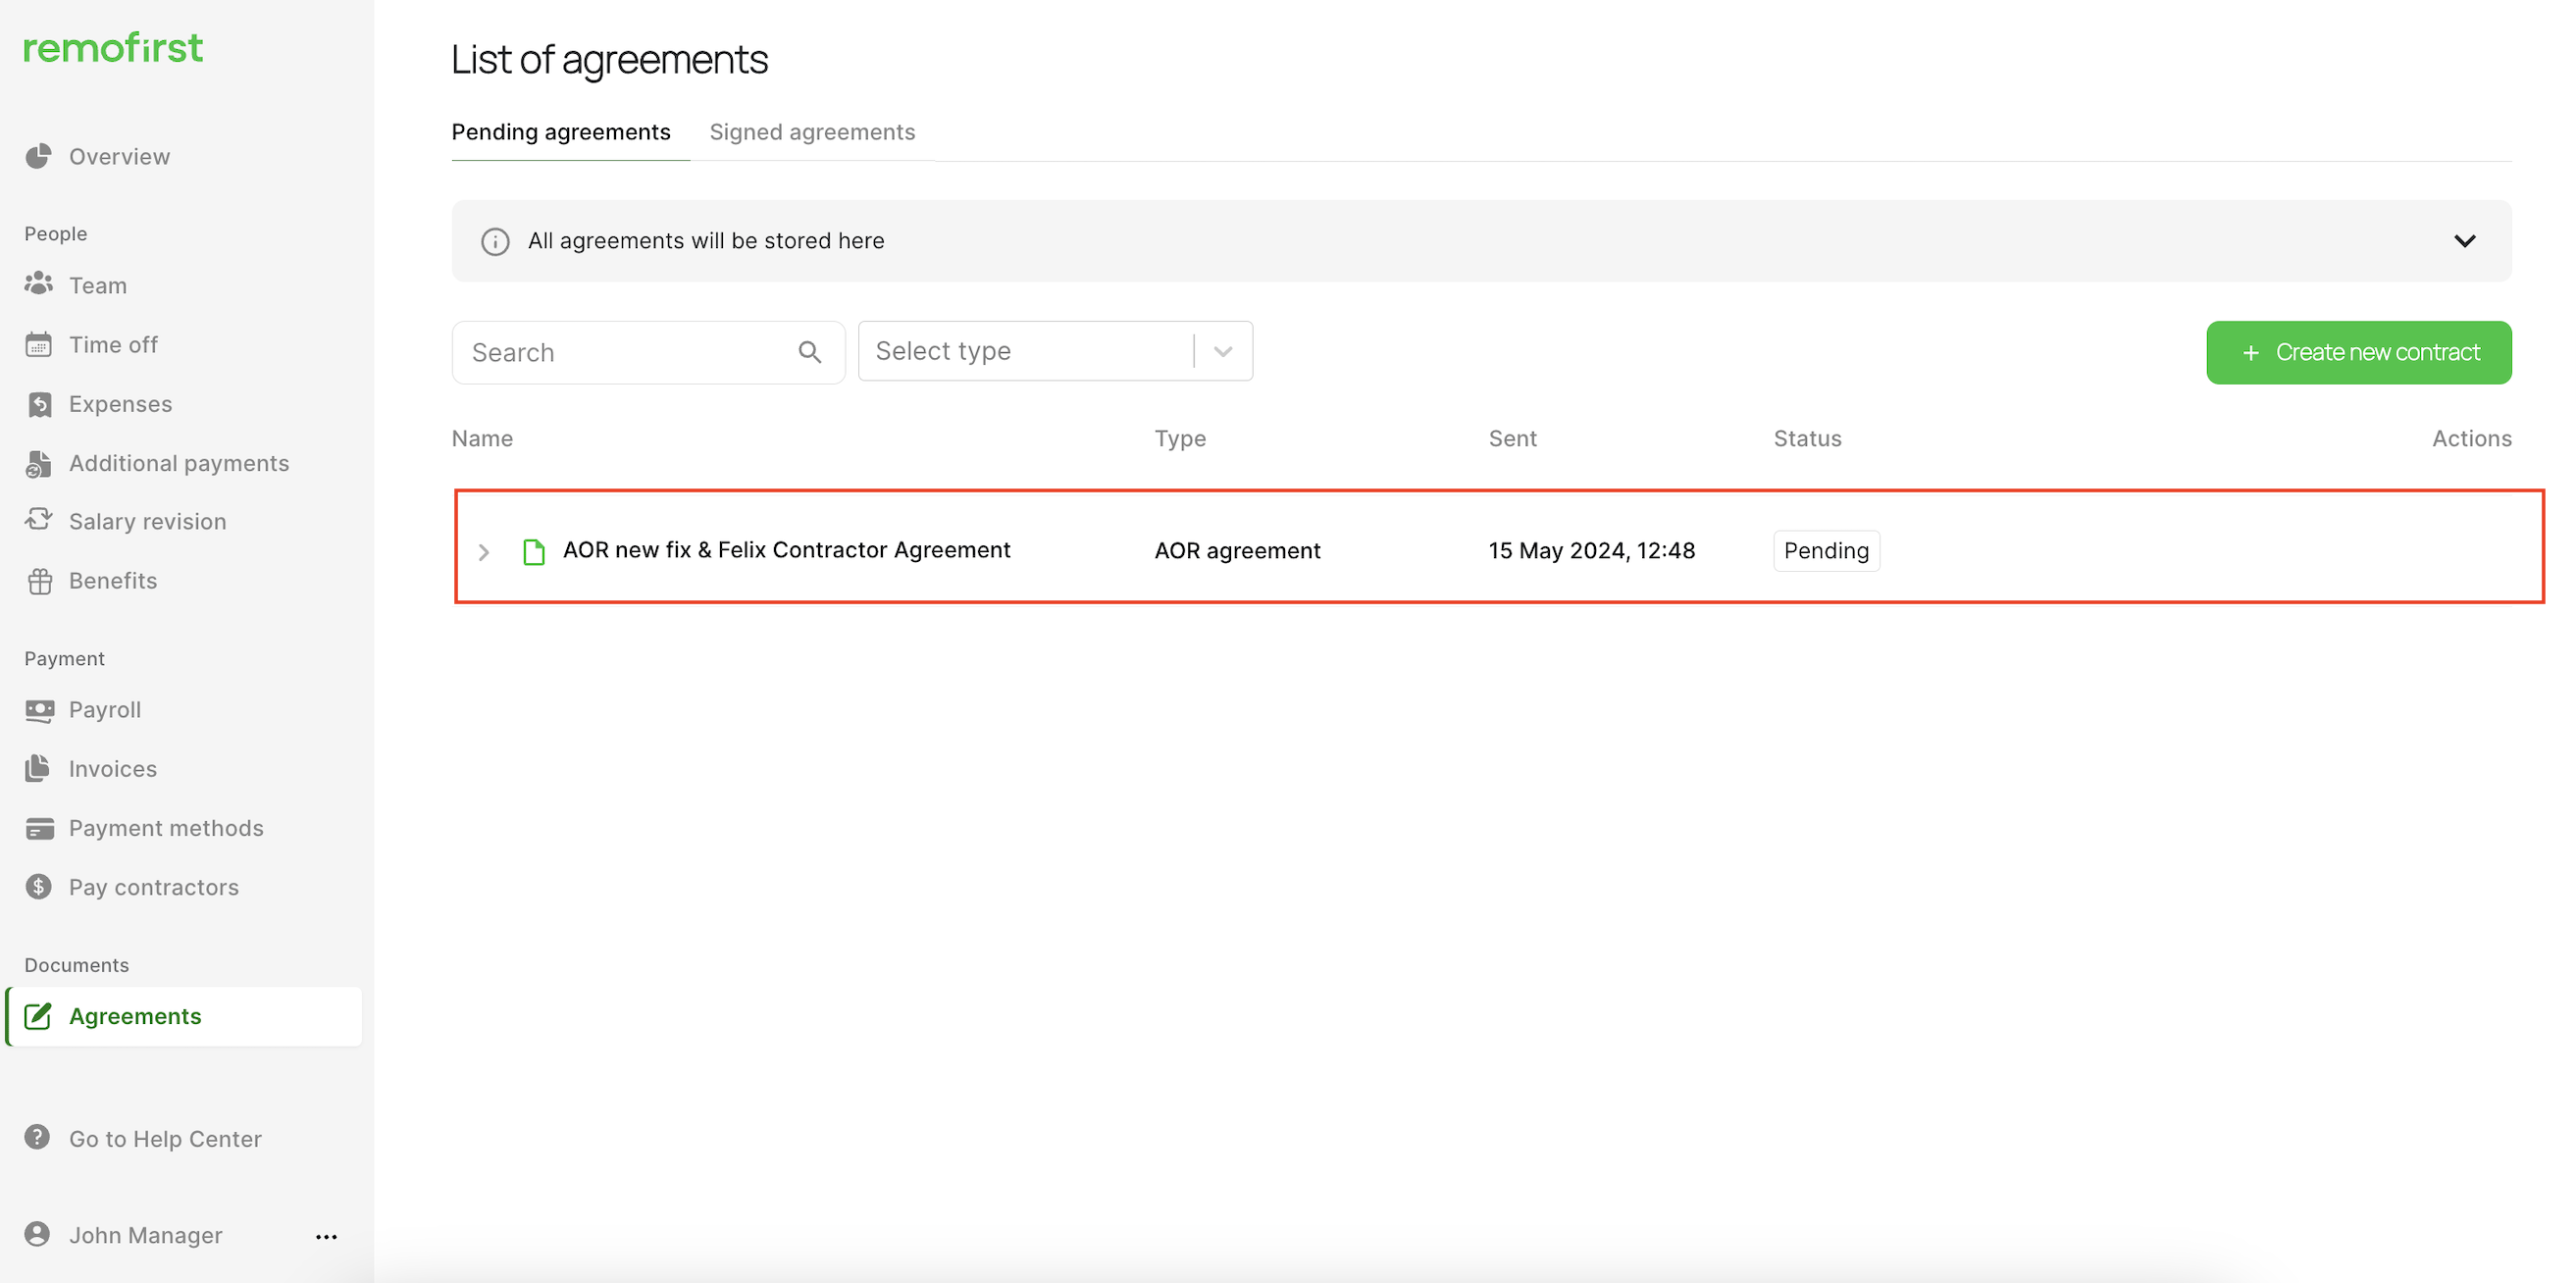Click the Create new contract button
The height and width of the screenshot is (1283, 2576).
[2358, 352]
